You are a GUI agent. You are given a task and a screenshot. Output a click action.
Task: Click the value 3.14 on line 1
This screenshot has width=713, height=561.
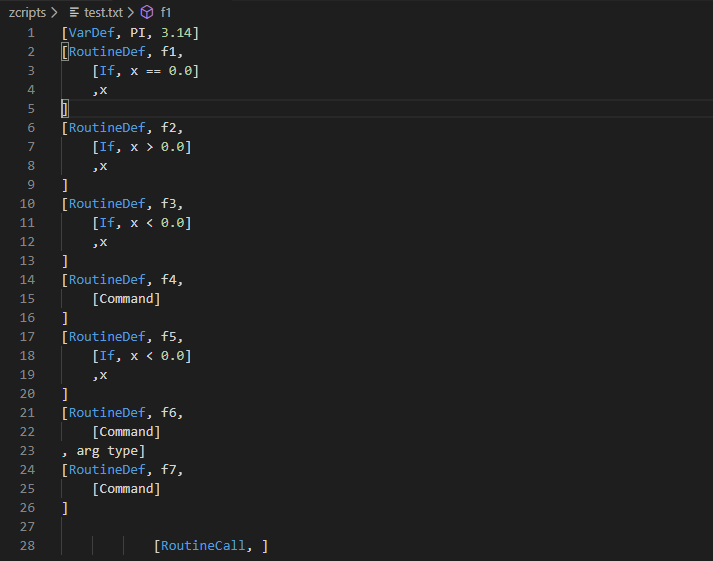tap(176, 33)
